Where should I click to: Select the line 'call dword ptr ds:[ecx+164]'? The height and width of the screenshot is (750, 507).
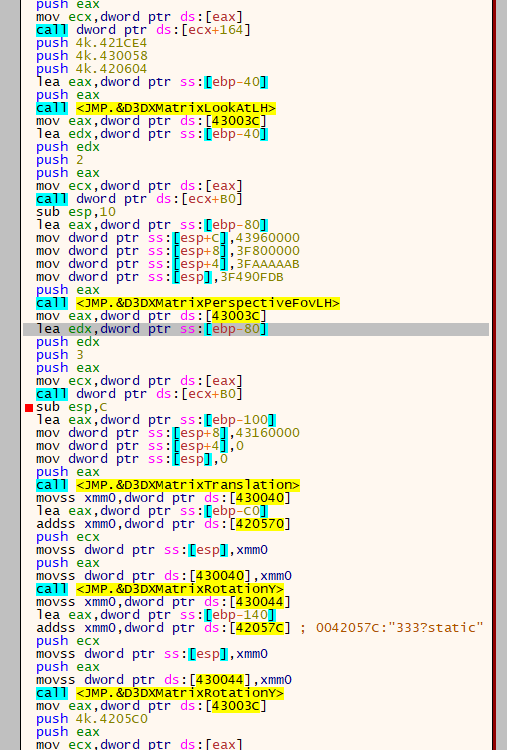tap(143, 30)
